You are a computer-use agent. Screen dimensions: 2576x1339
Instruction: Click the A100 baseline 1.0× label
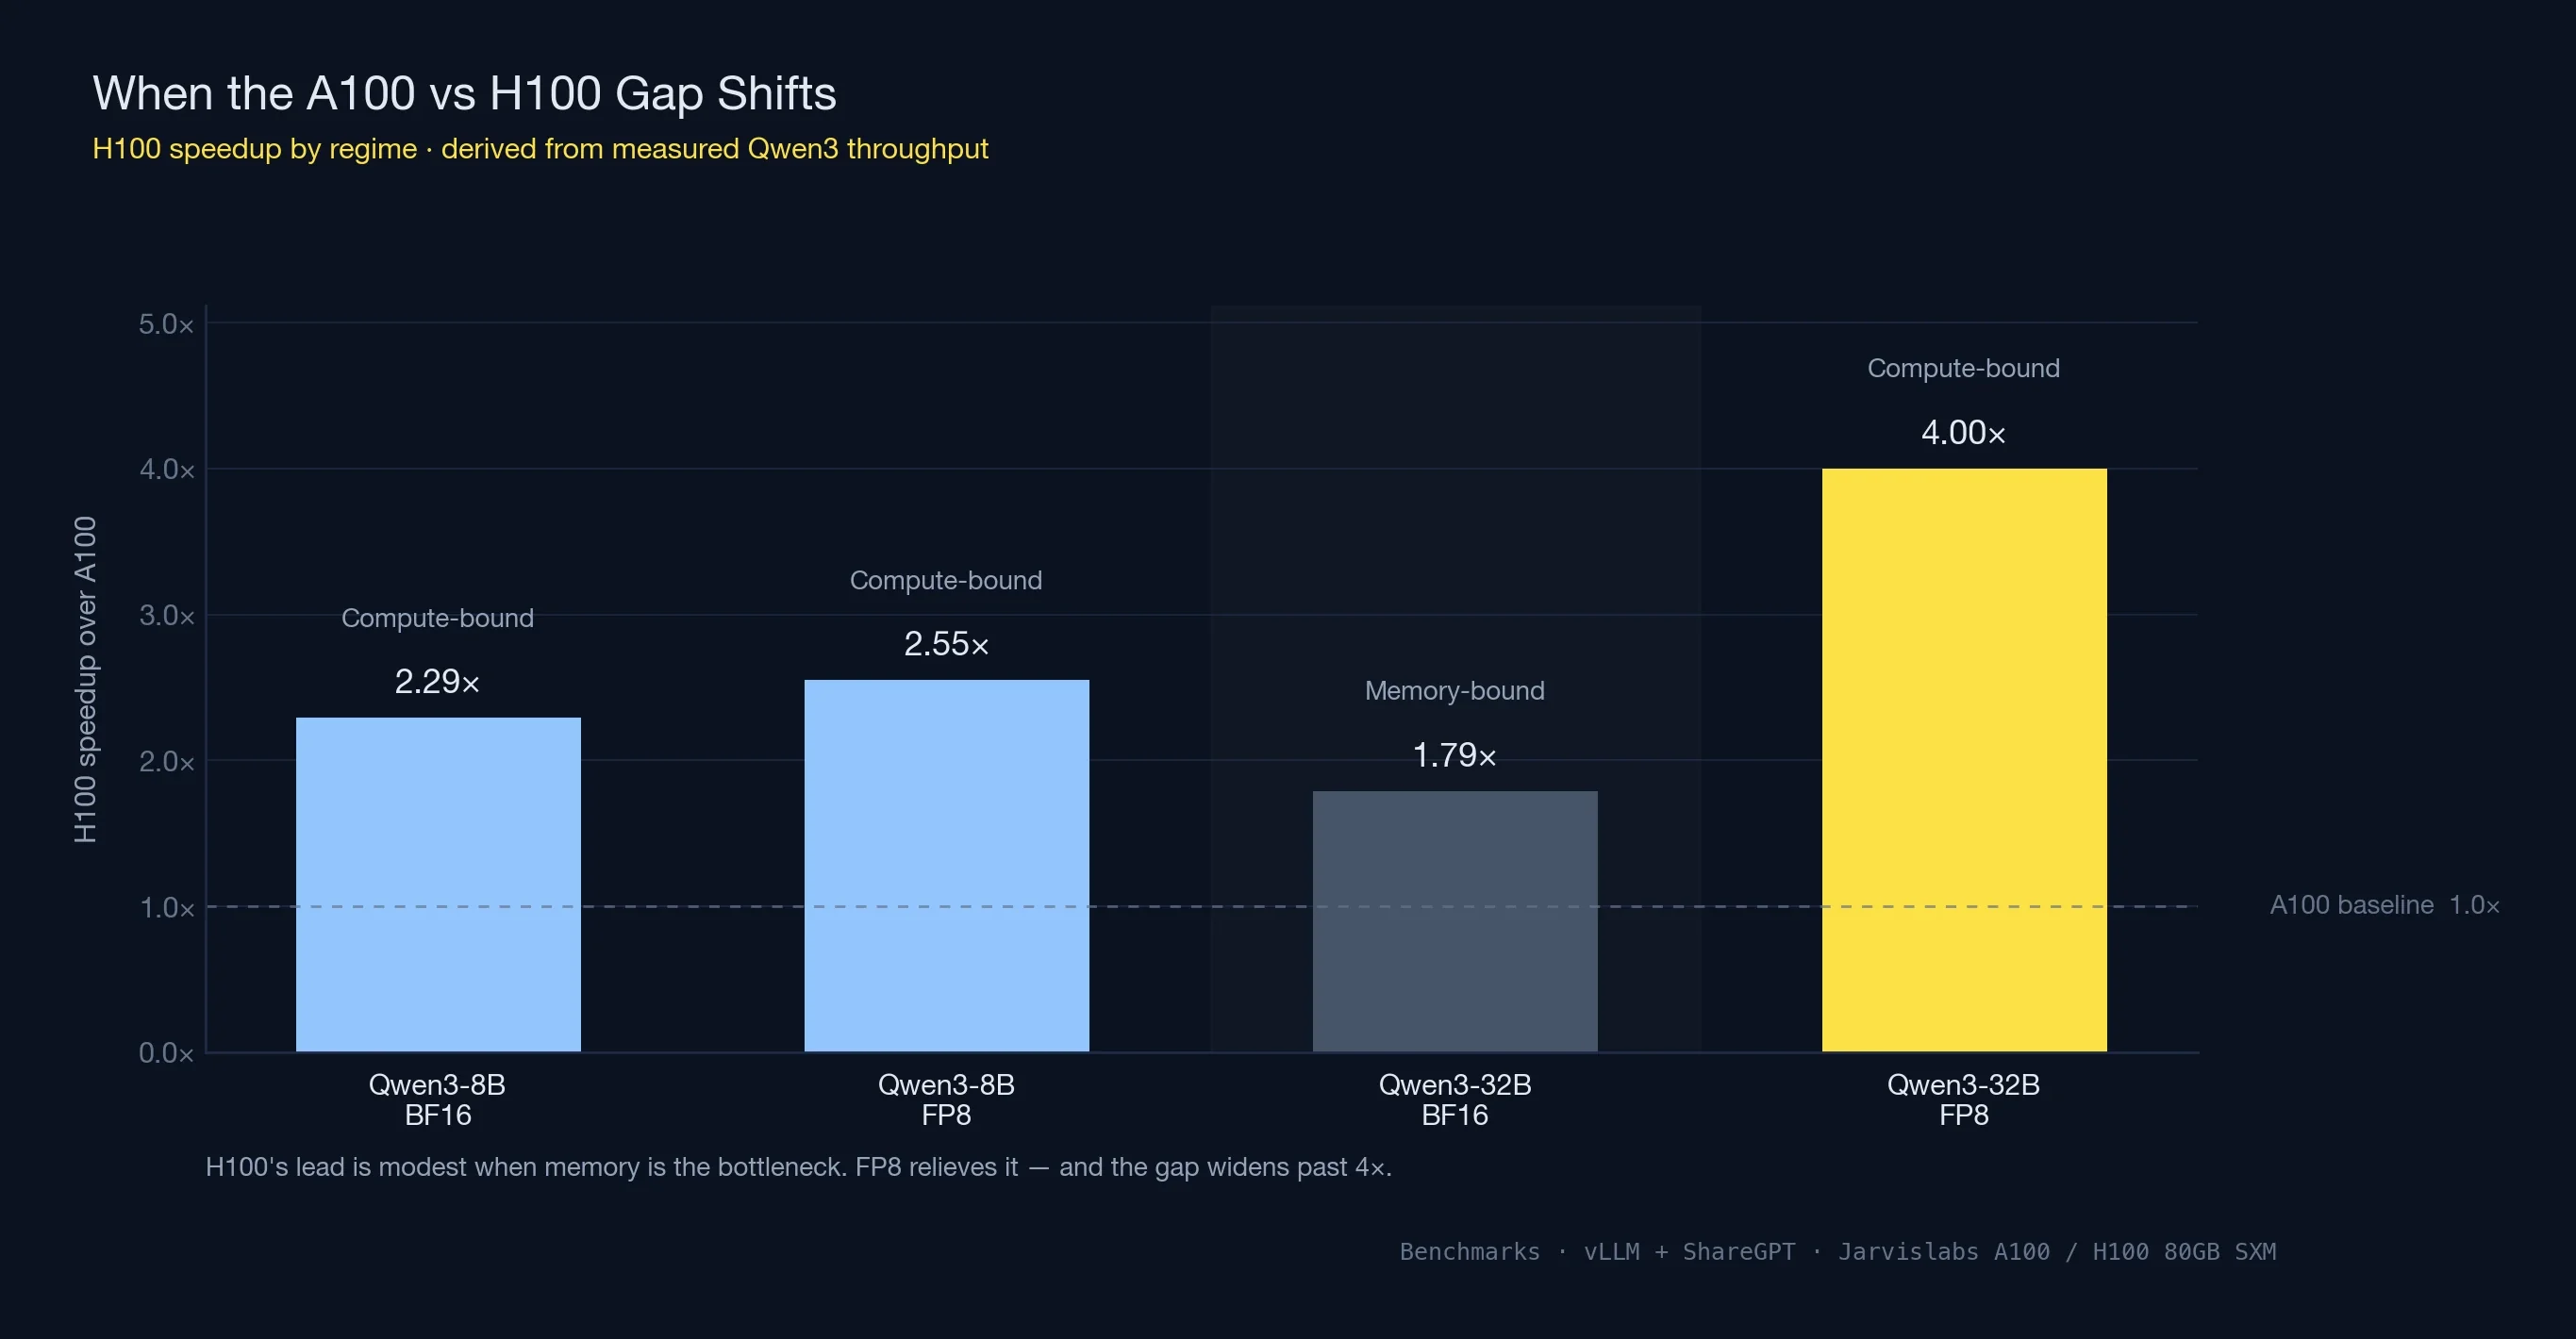(x=2384, y=905)
